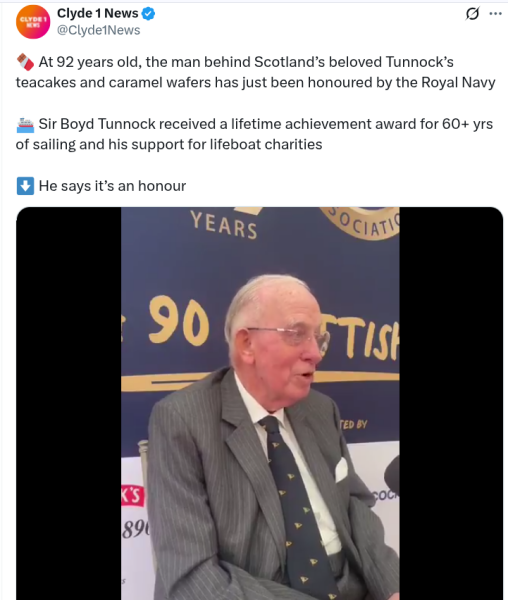Click the lifetime achievement award sentence
Screen dimensions: 508x600
pos(254,134)
